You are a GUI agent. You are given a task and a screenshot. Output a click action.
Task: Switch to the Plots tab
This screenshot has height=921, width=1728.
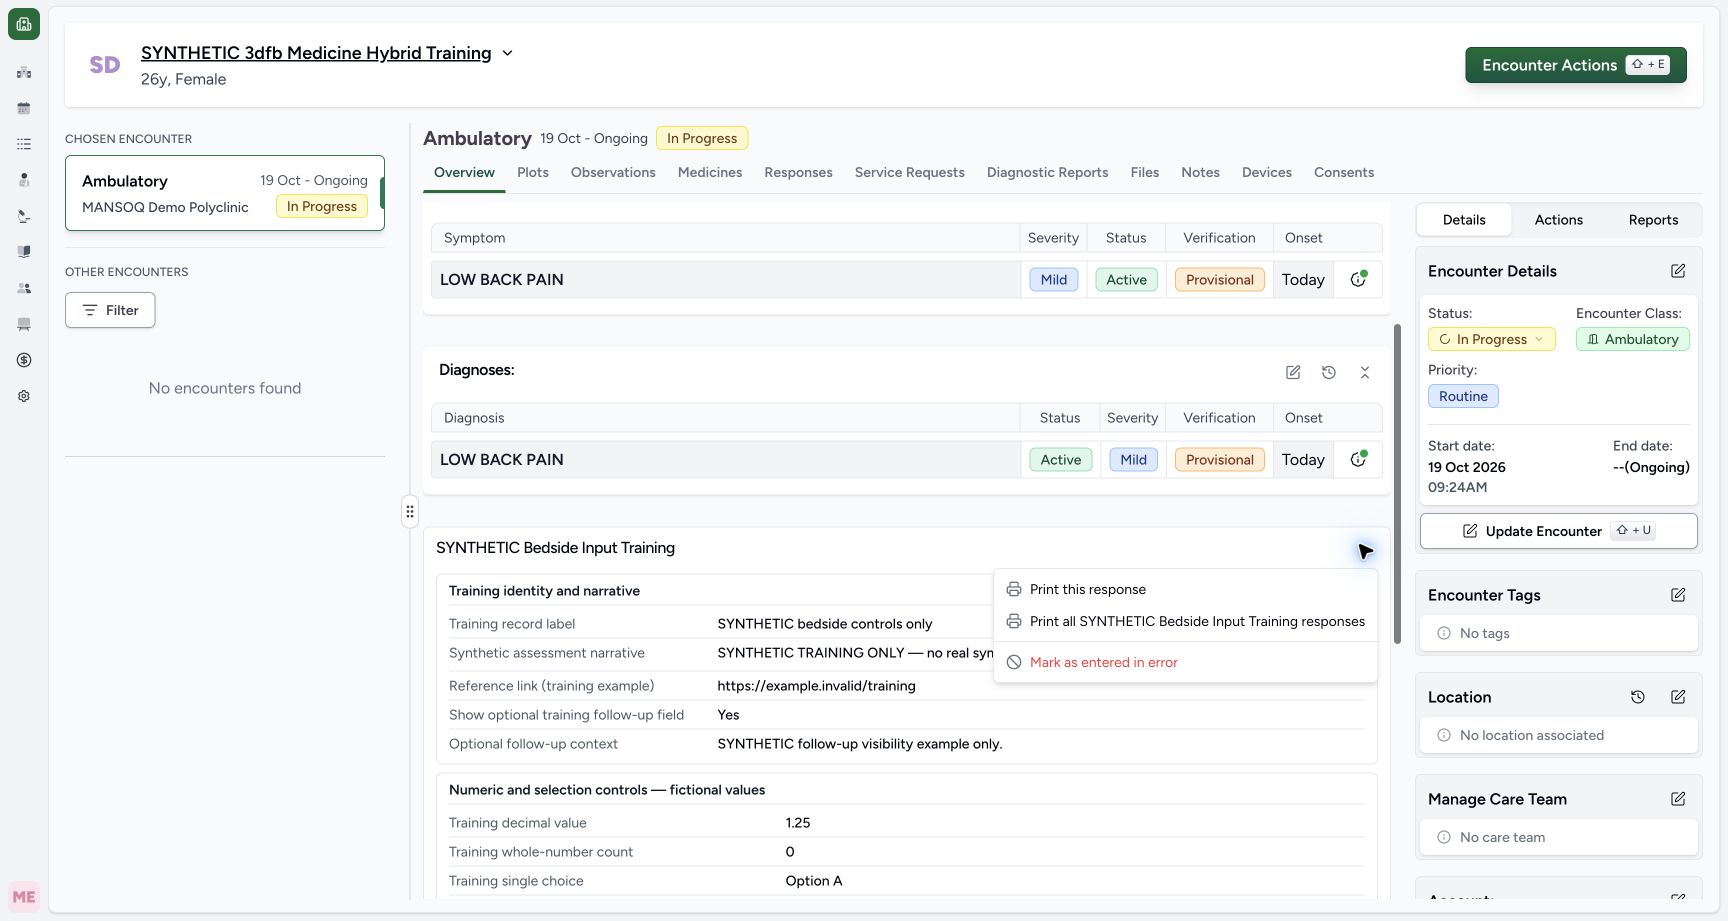(x=533, y=172)
